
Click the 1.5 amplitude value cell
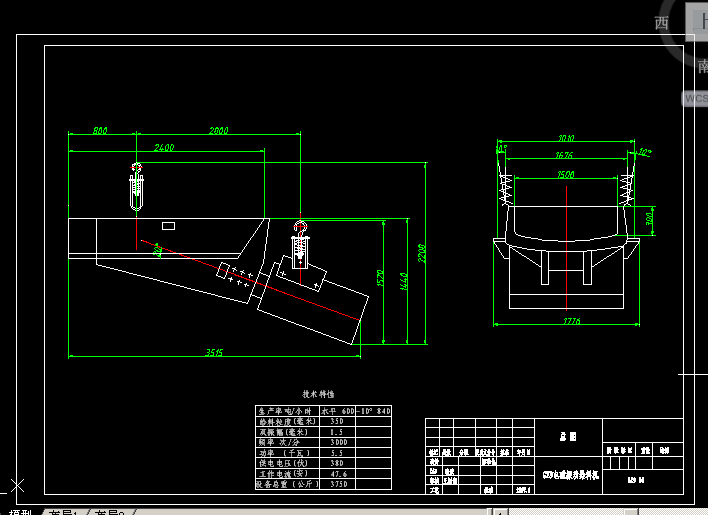click(x=338, y=432)
